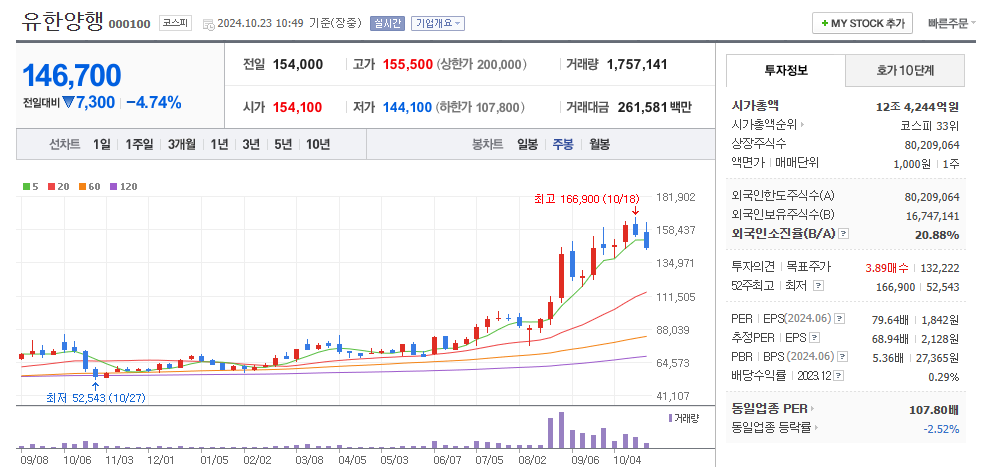Select the 5년 line chart period
Screen dimensions: 985x467
pyautogui.click(x=283, y=144)
